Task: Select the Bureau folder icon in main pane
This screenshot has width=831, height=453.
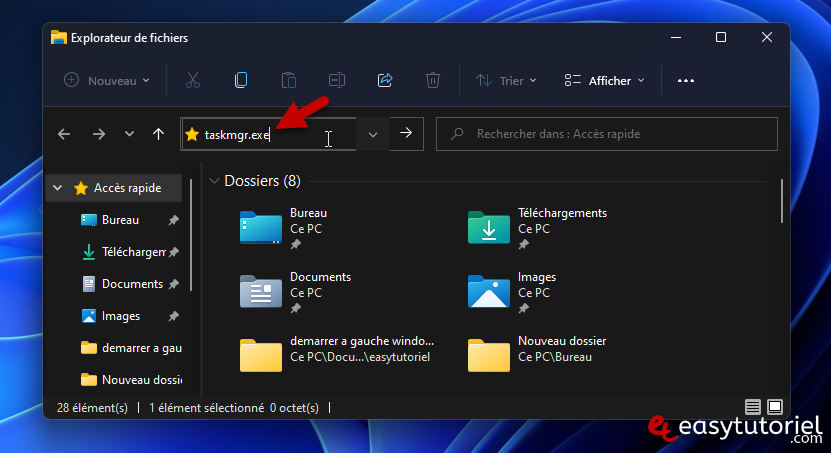Action: (x=261, y=228)
